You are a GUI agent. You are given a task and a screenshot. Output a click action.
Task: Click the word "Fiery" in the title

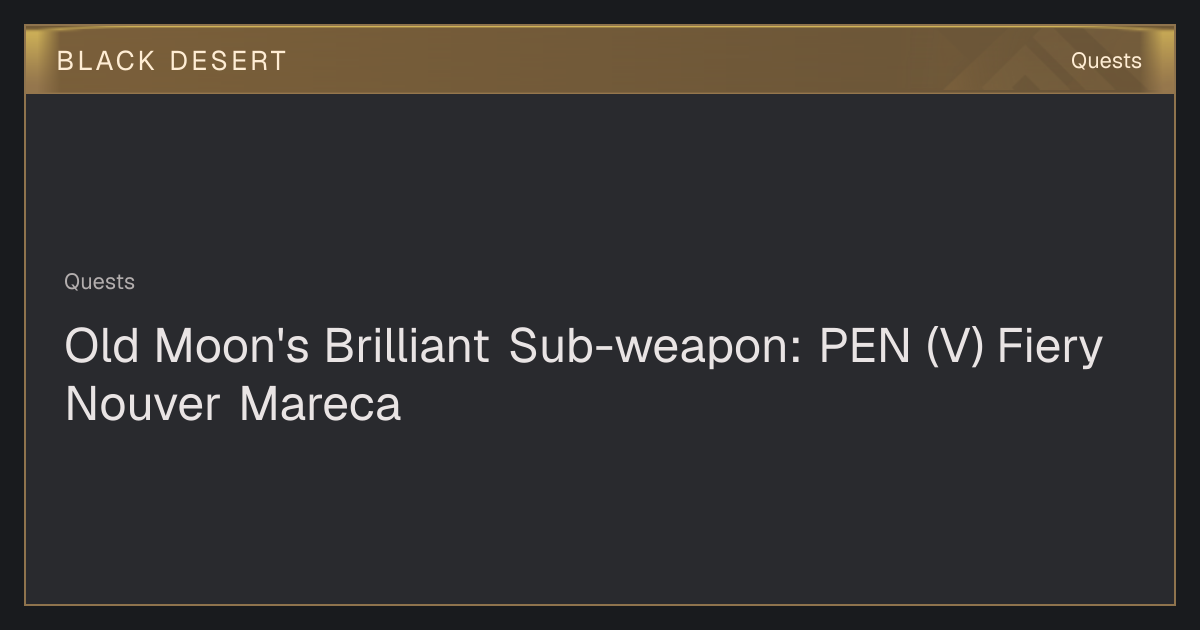tap(1050, 348)
